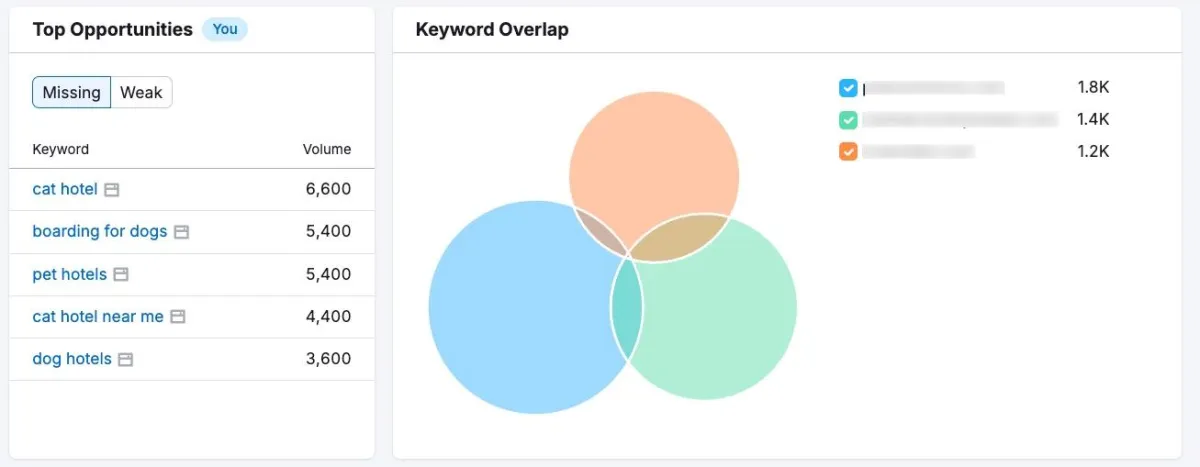Toggle the blue domain checkbox
Screen dimensions: 1200x467
point(848,88)
